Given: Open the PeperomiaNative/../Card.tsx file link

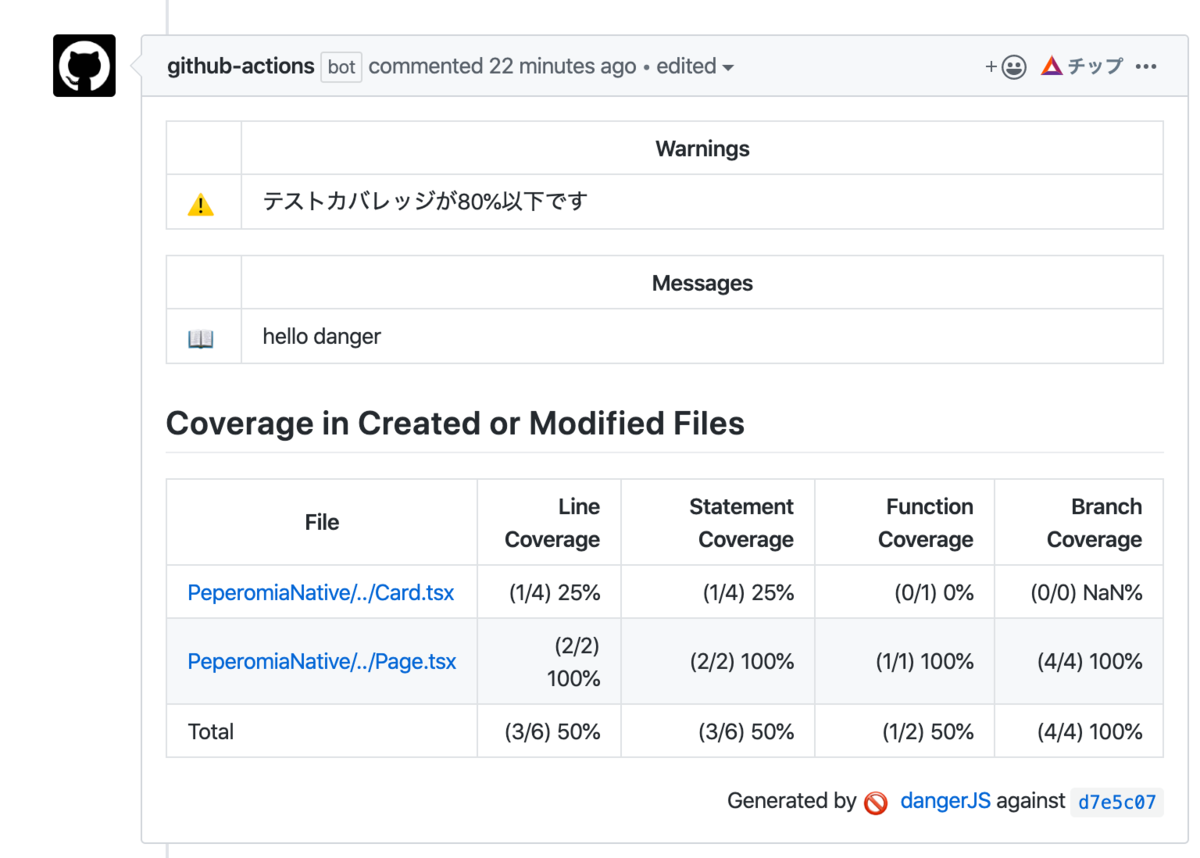Looking at the screenshot, I should coord(321,592).
